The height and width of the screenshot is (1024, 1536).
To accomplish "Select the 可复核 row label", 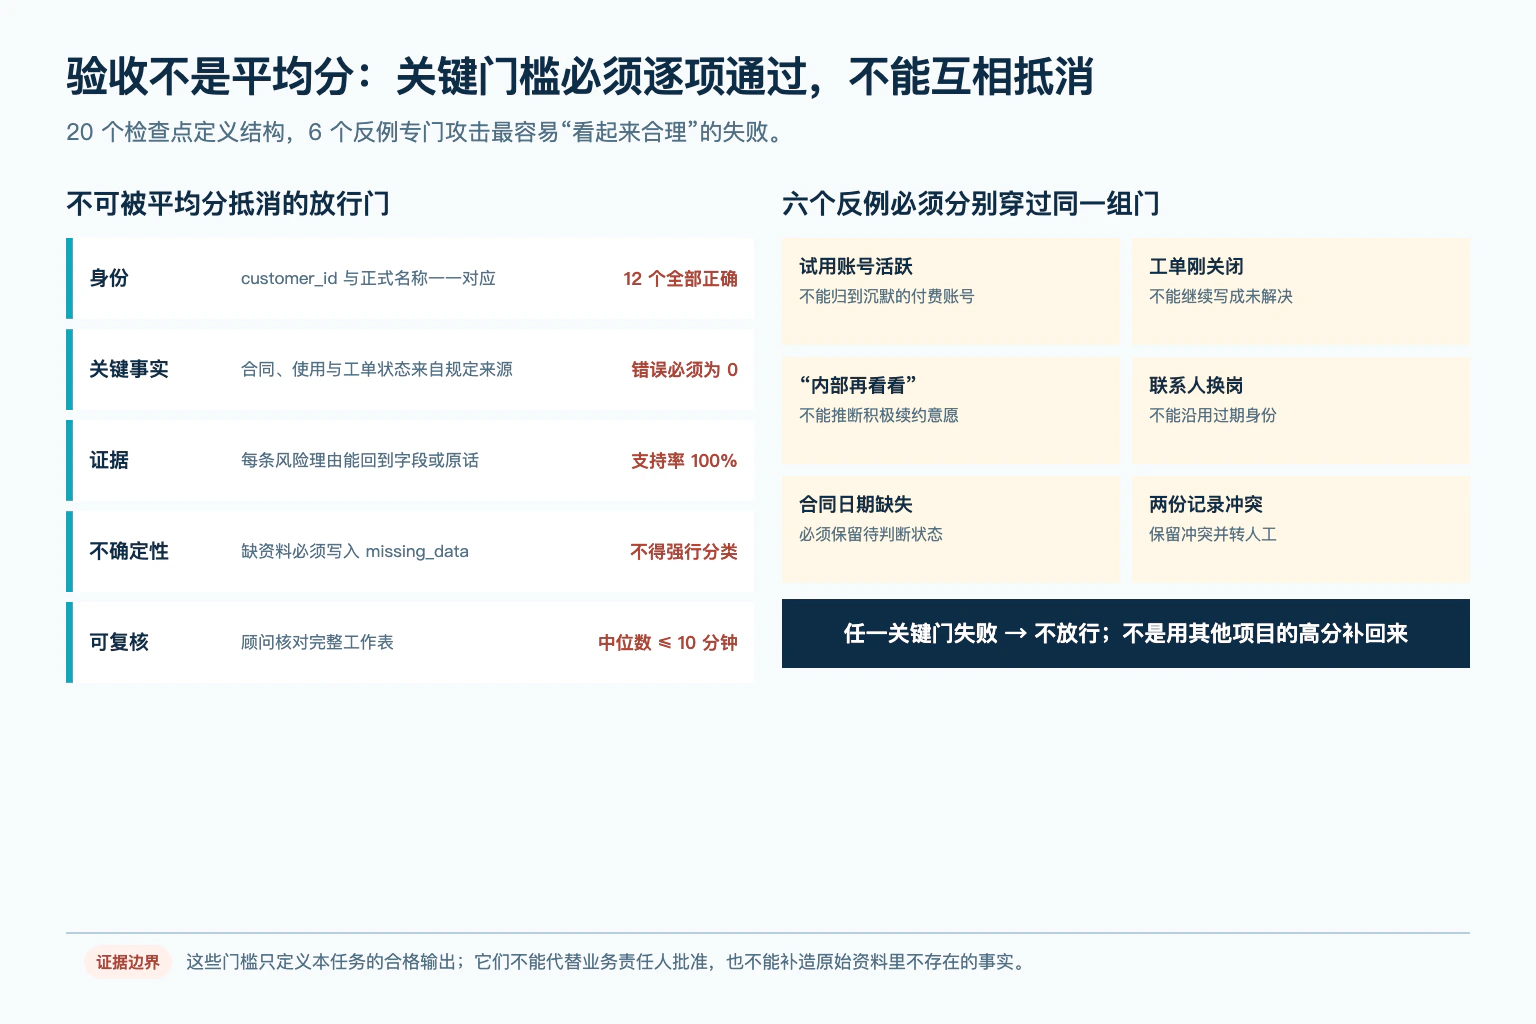I will pos(119,642).
